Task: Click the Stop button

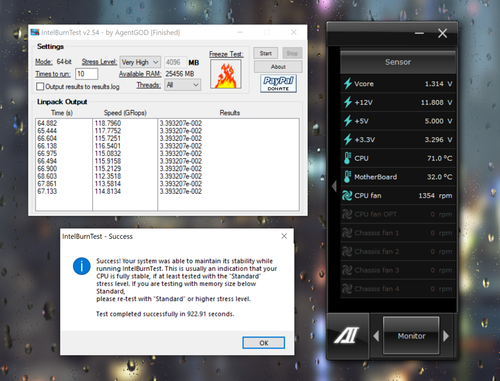Action: coord(292,53)
